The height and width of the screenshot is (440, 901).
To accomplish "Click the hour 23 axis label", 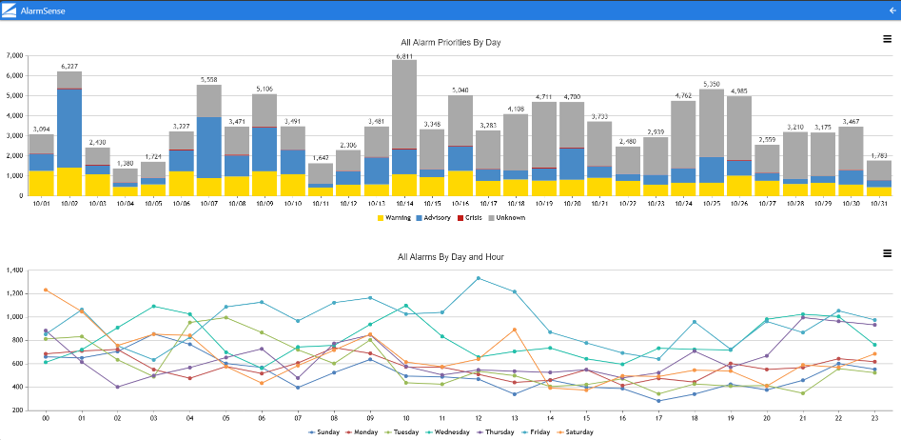I will click(875, 418).
